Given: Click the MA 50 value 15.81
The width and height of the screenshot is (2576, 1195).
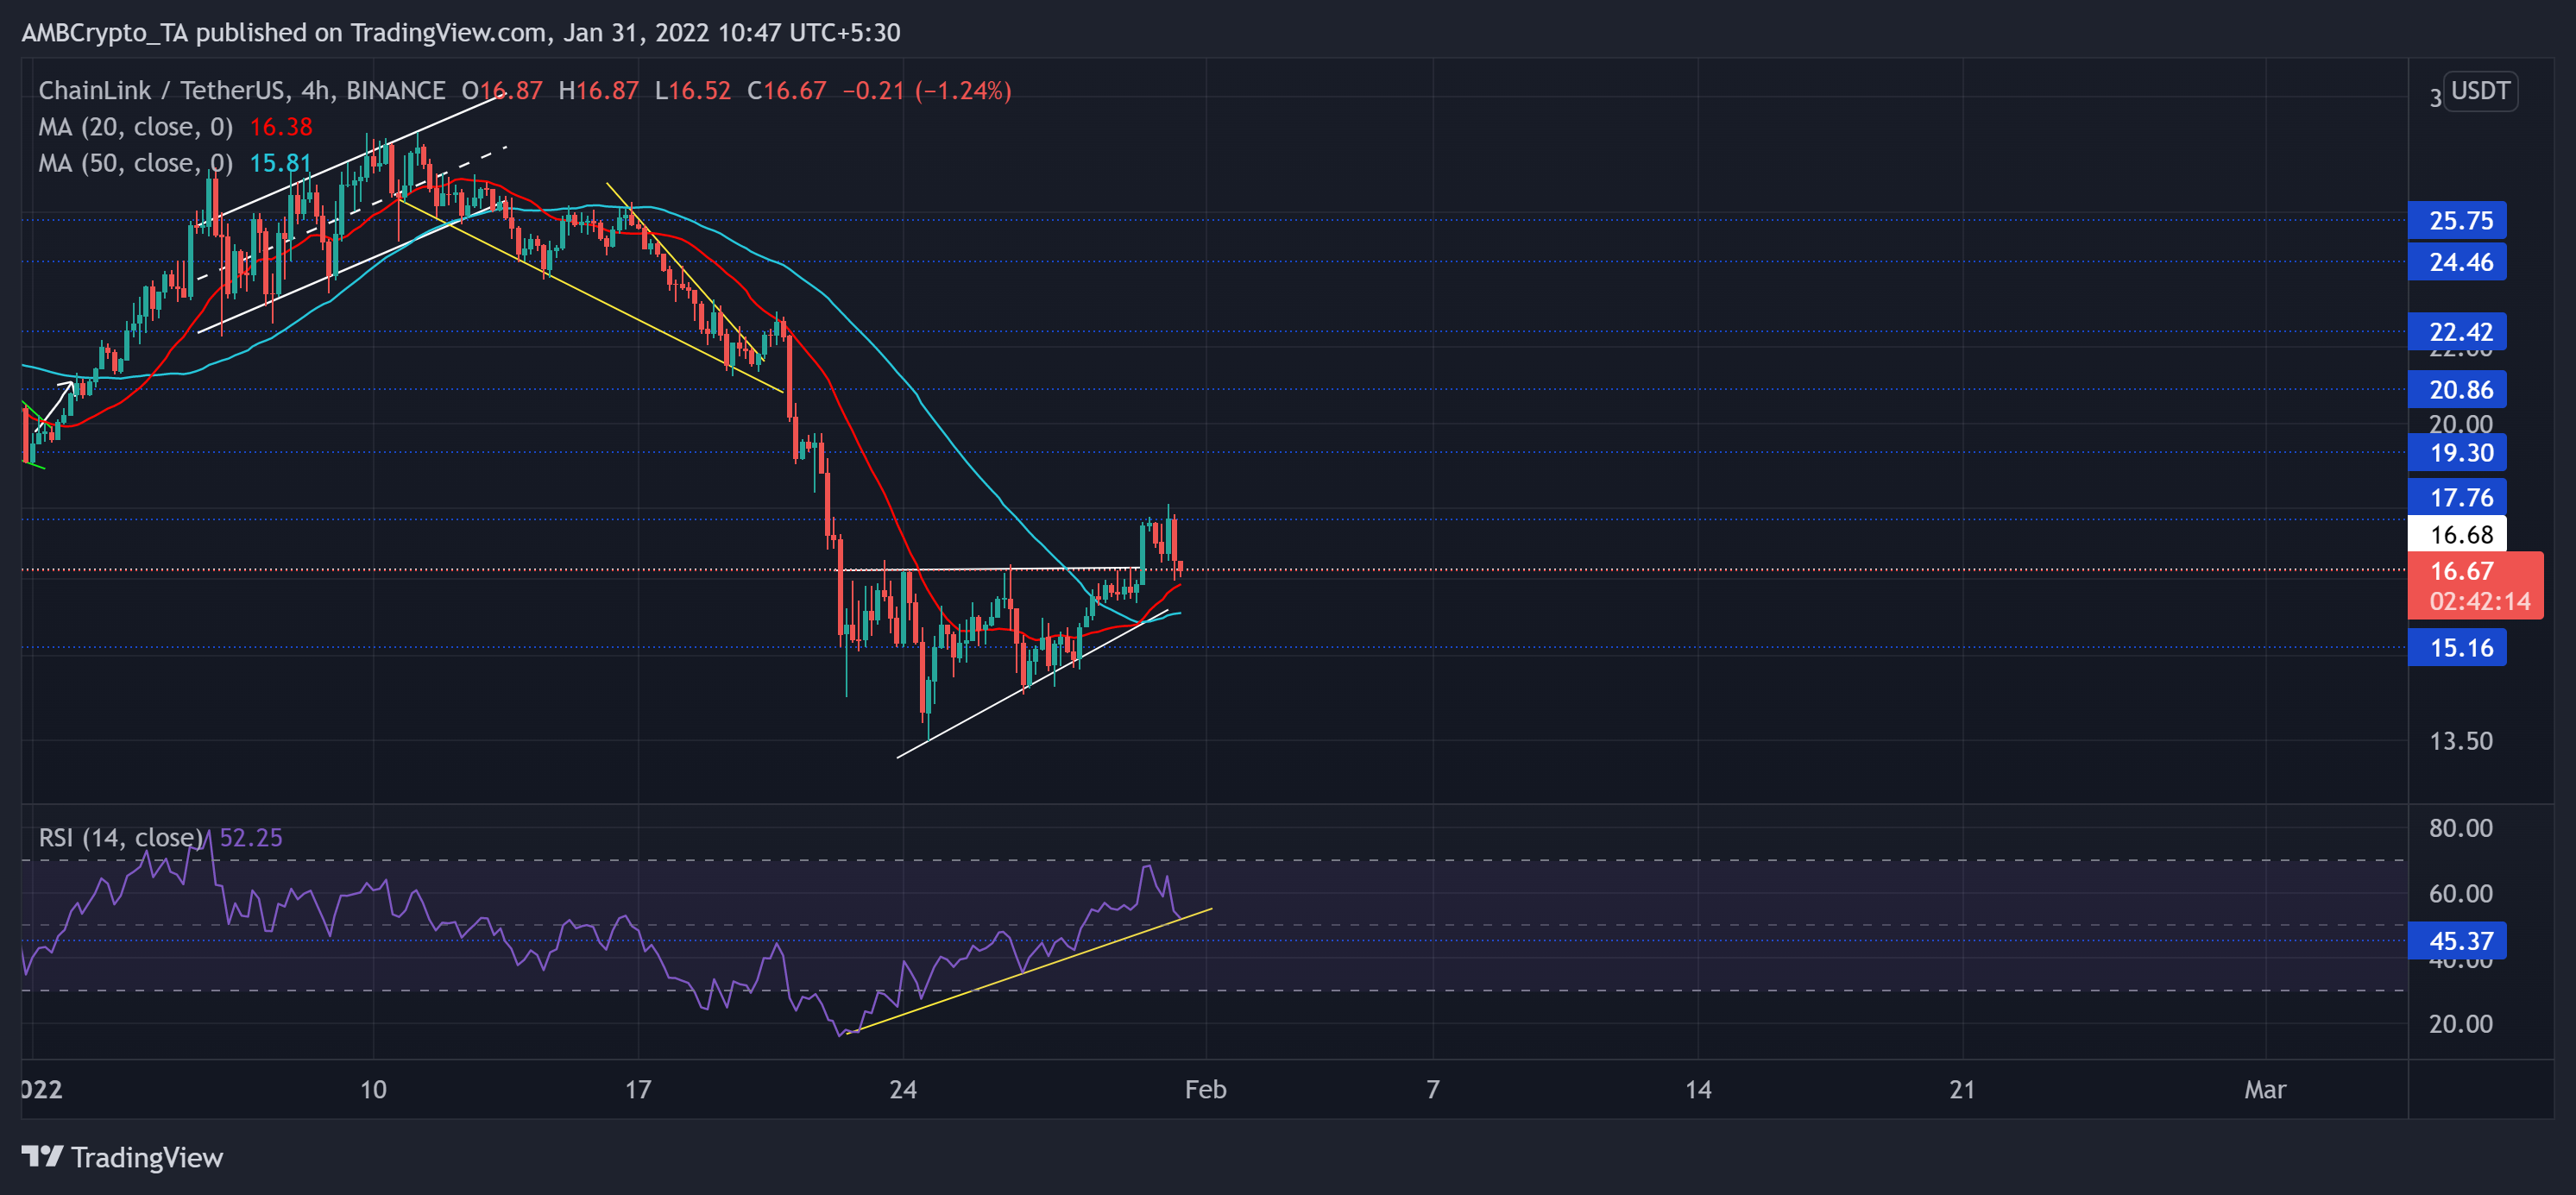Looking at the screenshot, I should (x=281, y=163).
